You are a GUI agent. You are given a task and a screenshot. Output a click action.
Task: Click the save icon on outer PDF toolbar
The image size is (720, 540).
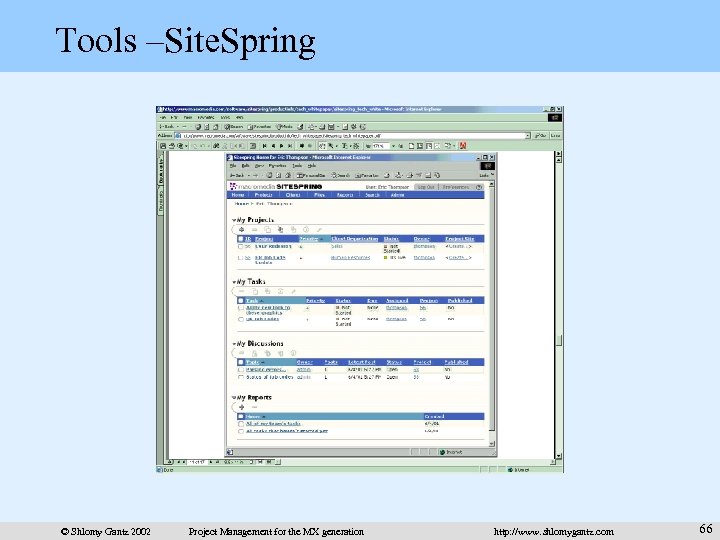163,146
